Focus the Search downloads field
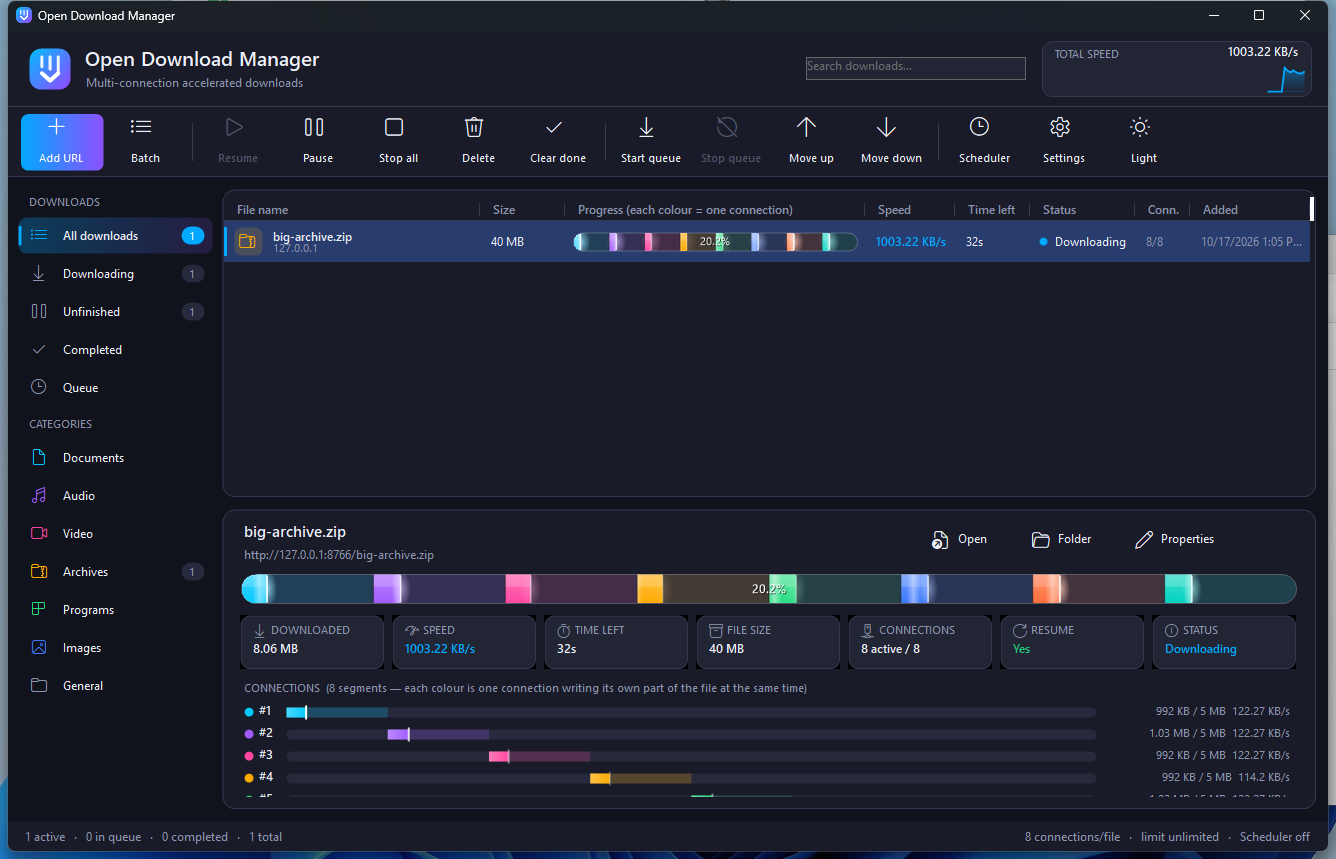This screenshot has height=859, width=1336. pos(916,67)
